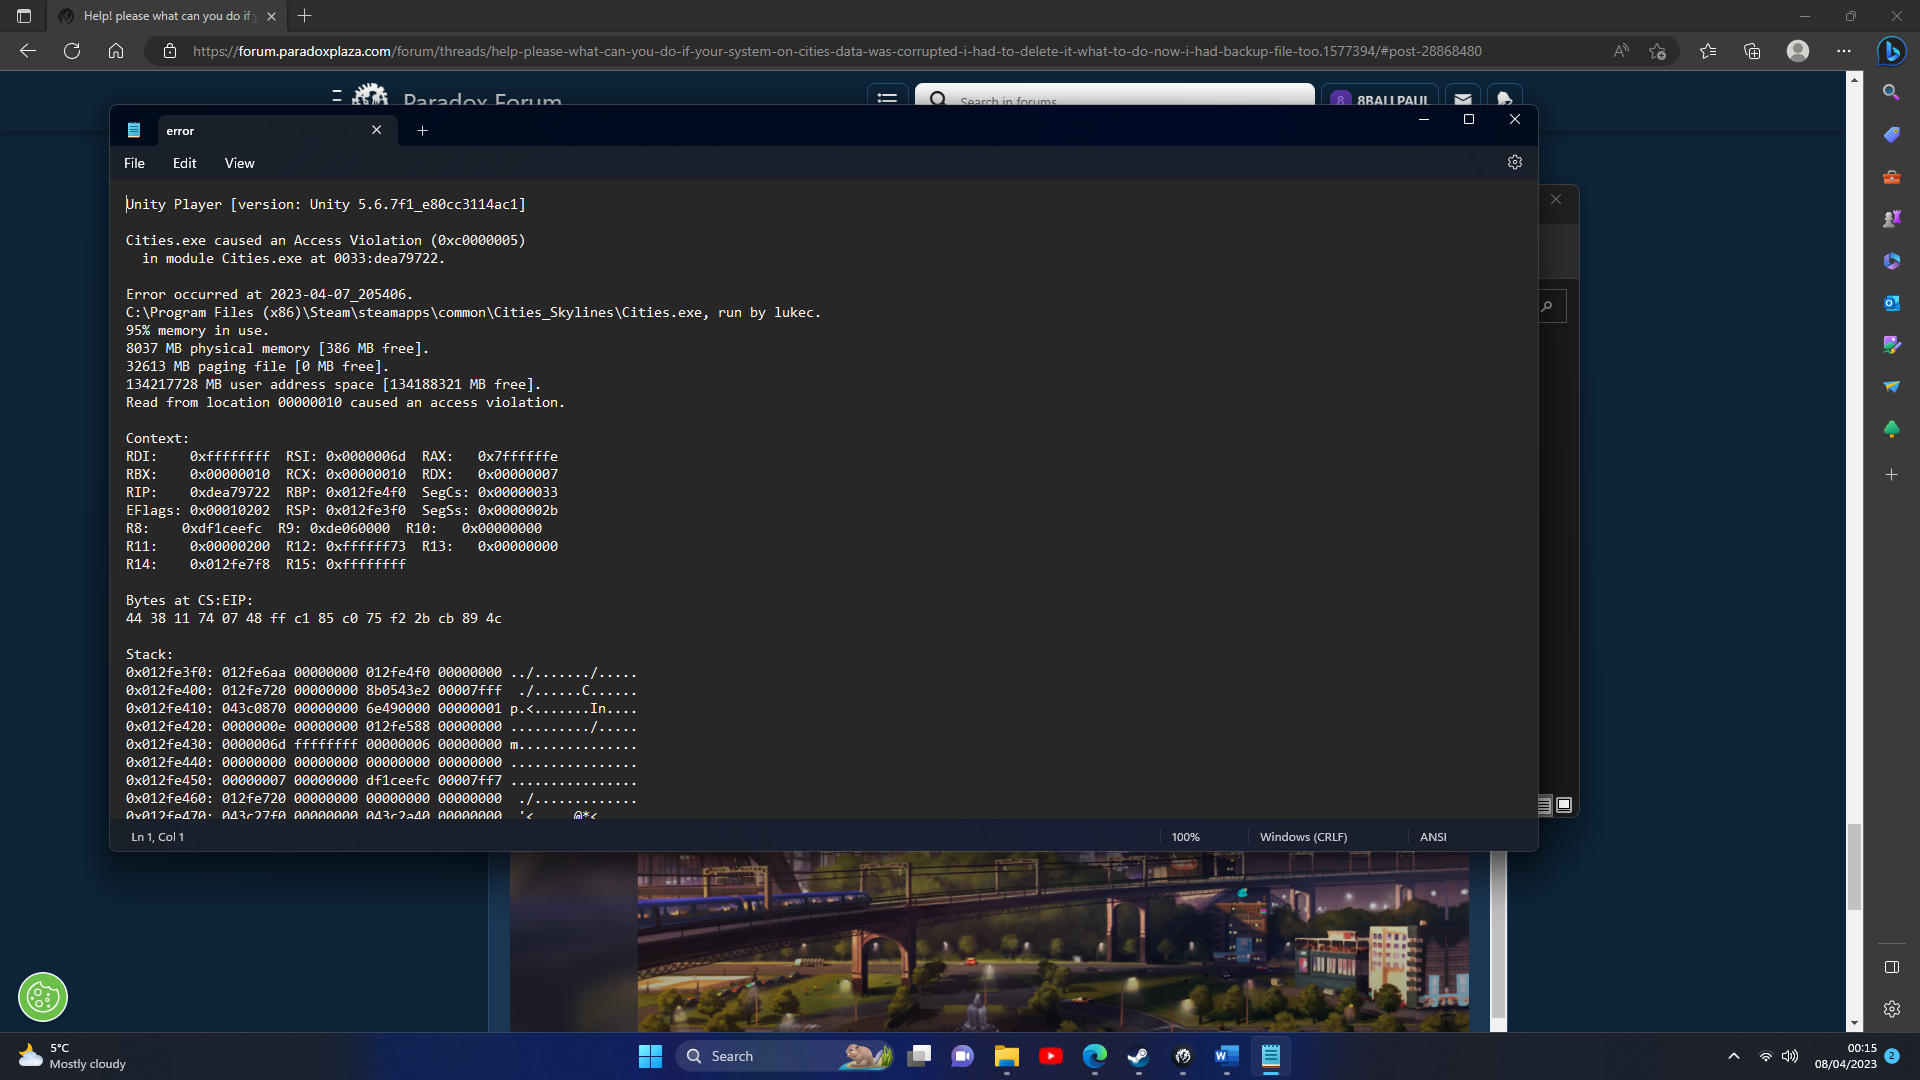Click the Ln 1, Col 1 status indicator

tap(157, 837)
